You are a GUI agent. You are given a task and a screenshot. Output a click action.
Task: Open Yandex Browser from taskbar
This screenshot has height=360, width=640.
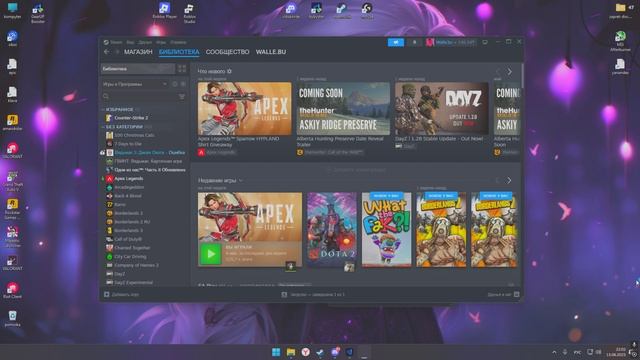(x=305, y=352)
